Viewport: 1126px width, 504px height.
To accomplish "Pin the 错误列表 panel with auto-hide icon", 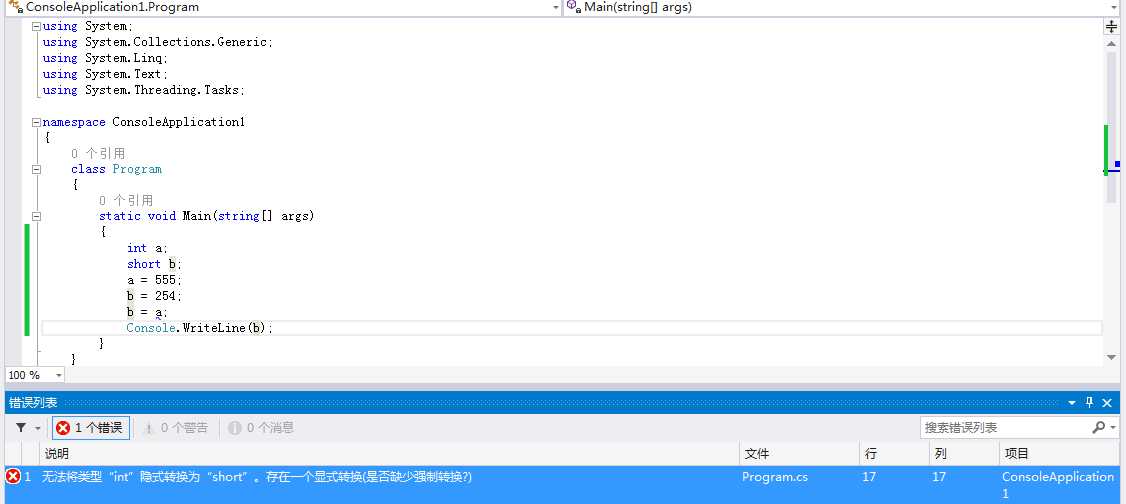I will point(1089,403).
